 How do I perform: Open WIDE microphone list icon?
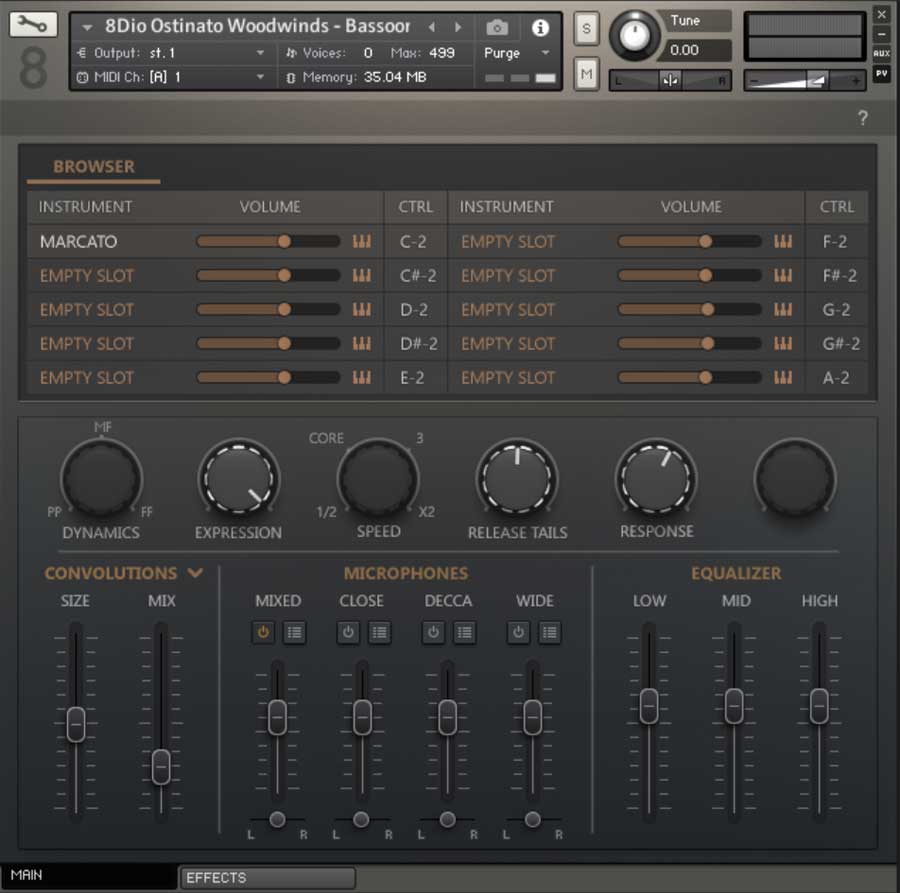549,632
